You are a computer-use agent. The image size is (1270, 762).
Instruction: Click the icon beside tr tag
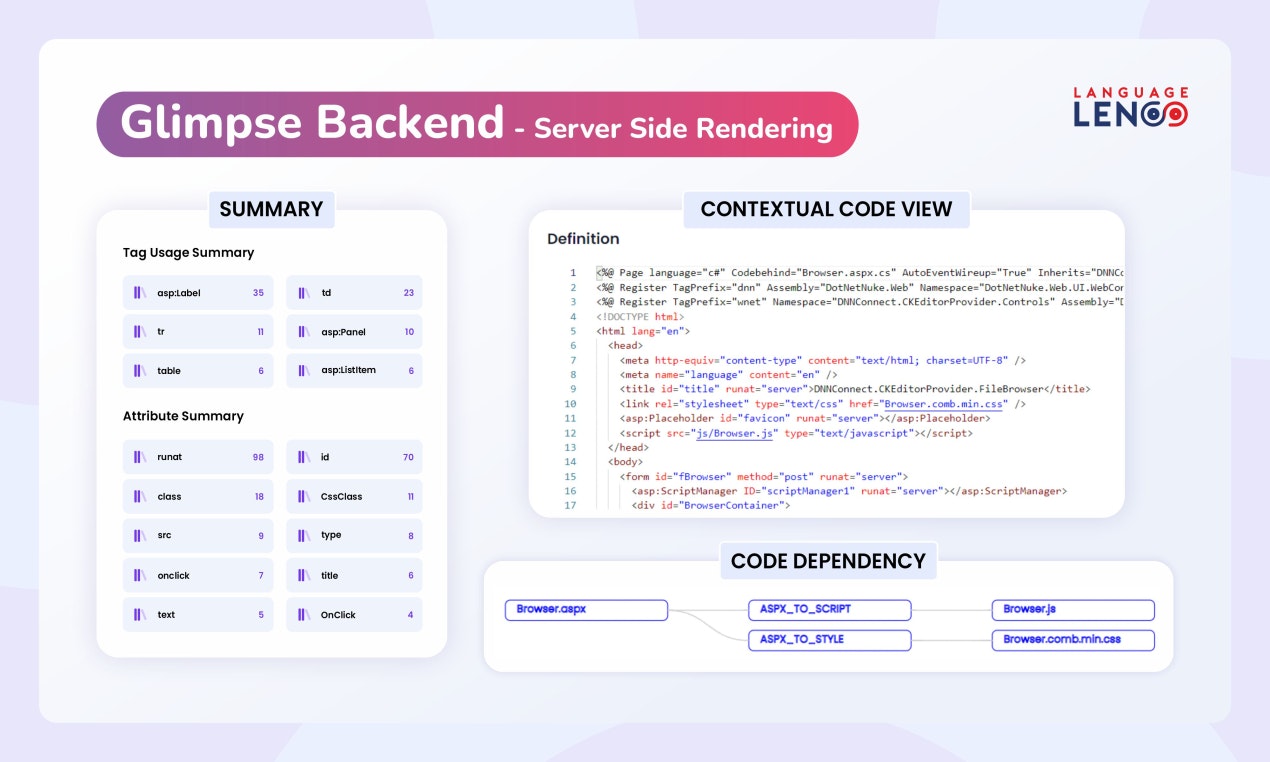click(x=140, y=332)
